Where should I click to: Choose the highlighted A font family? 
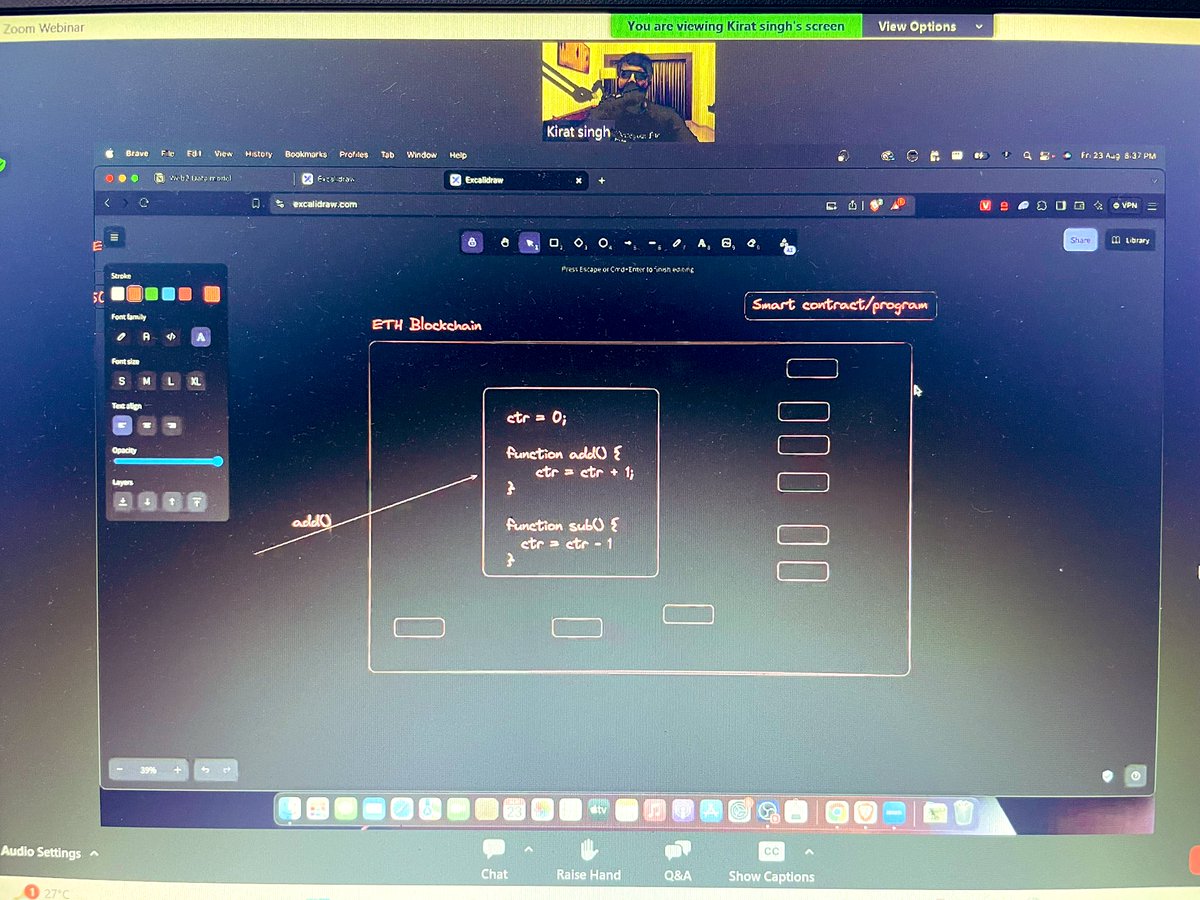coord(201,337)
